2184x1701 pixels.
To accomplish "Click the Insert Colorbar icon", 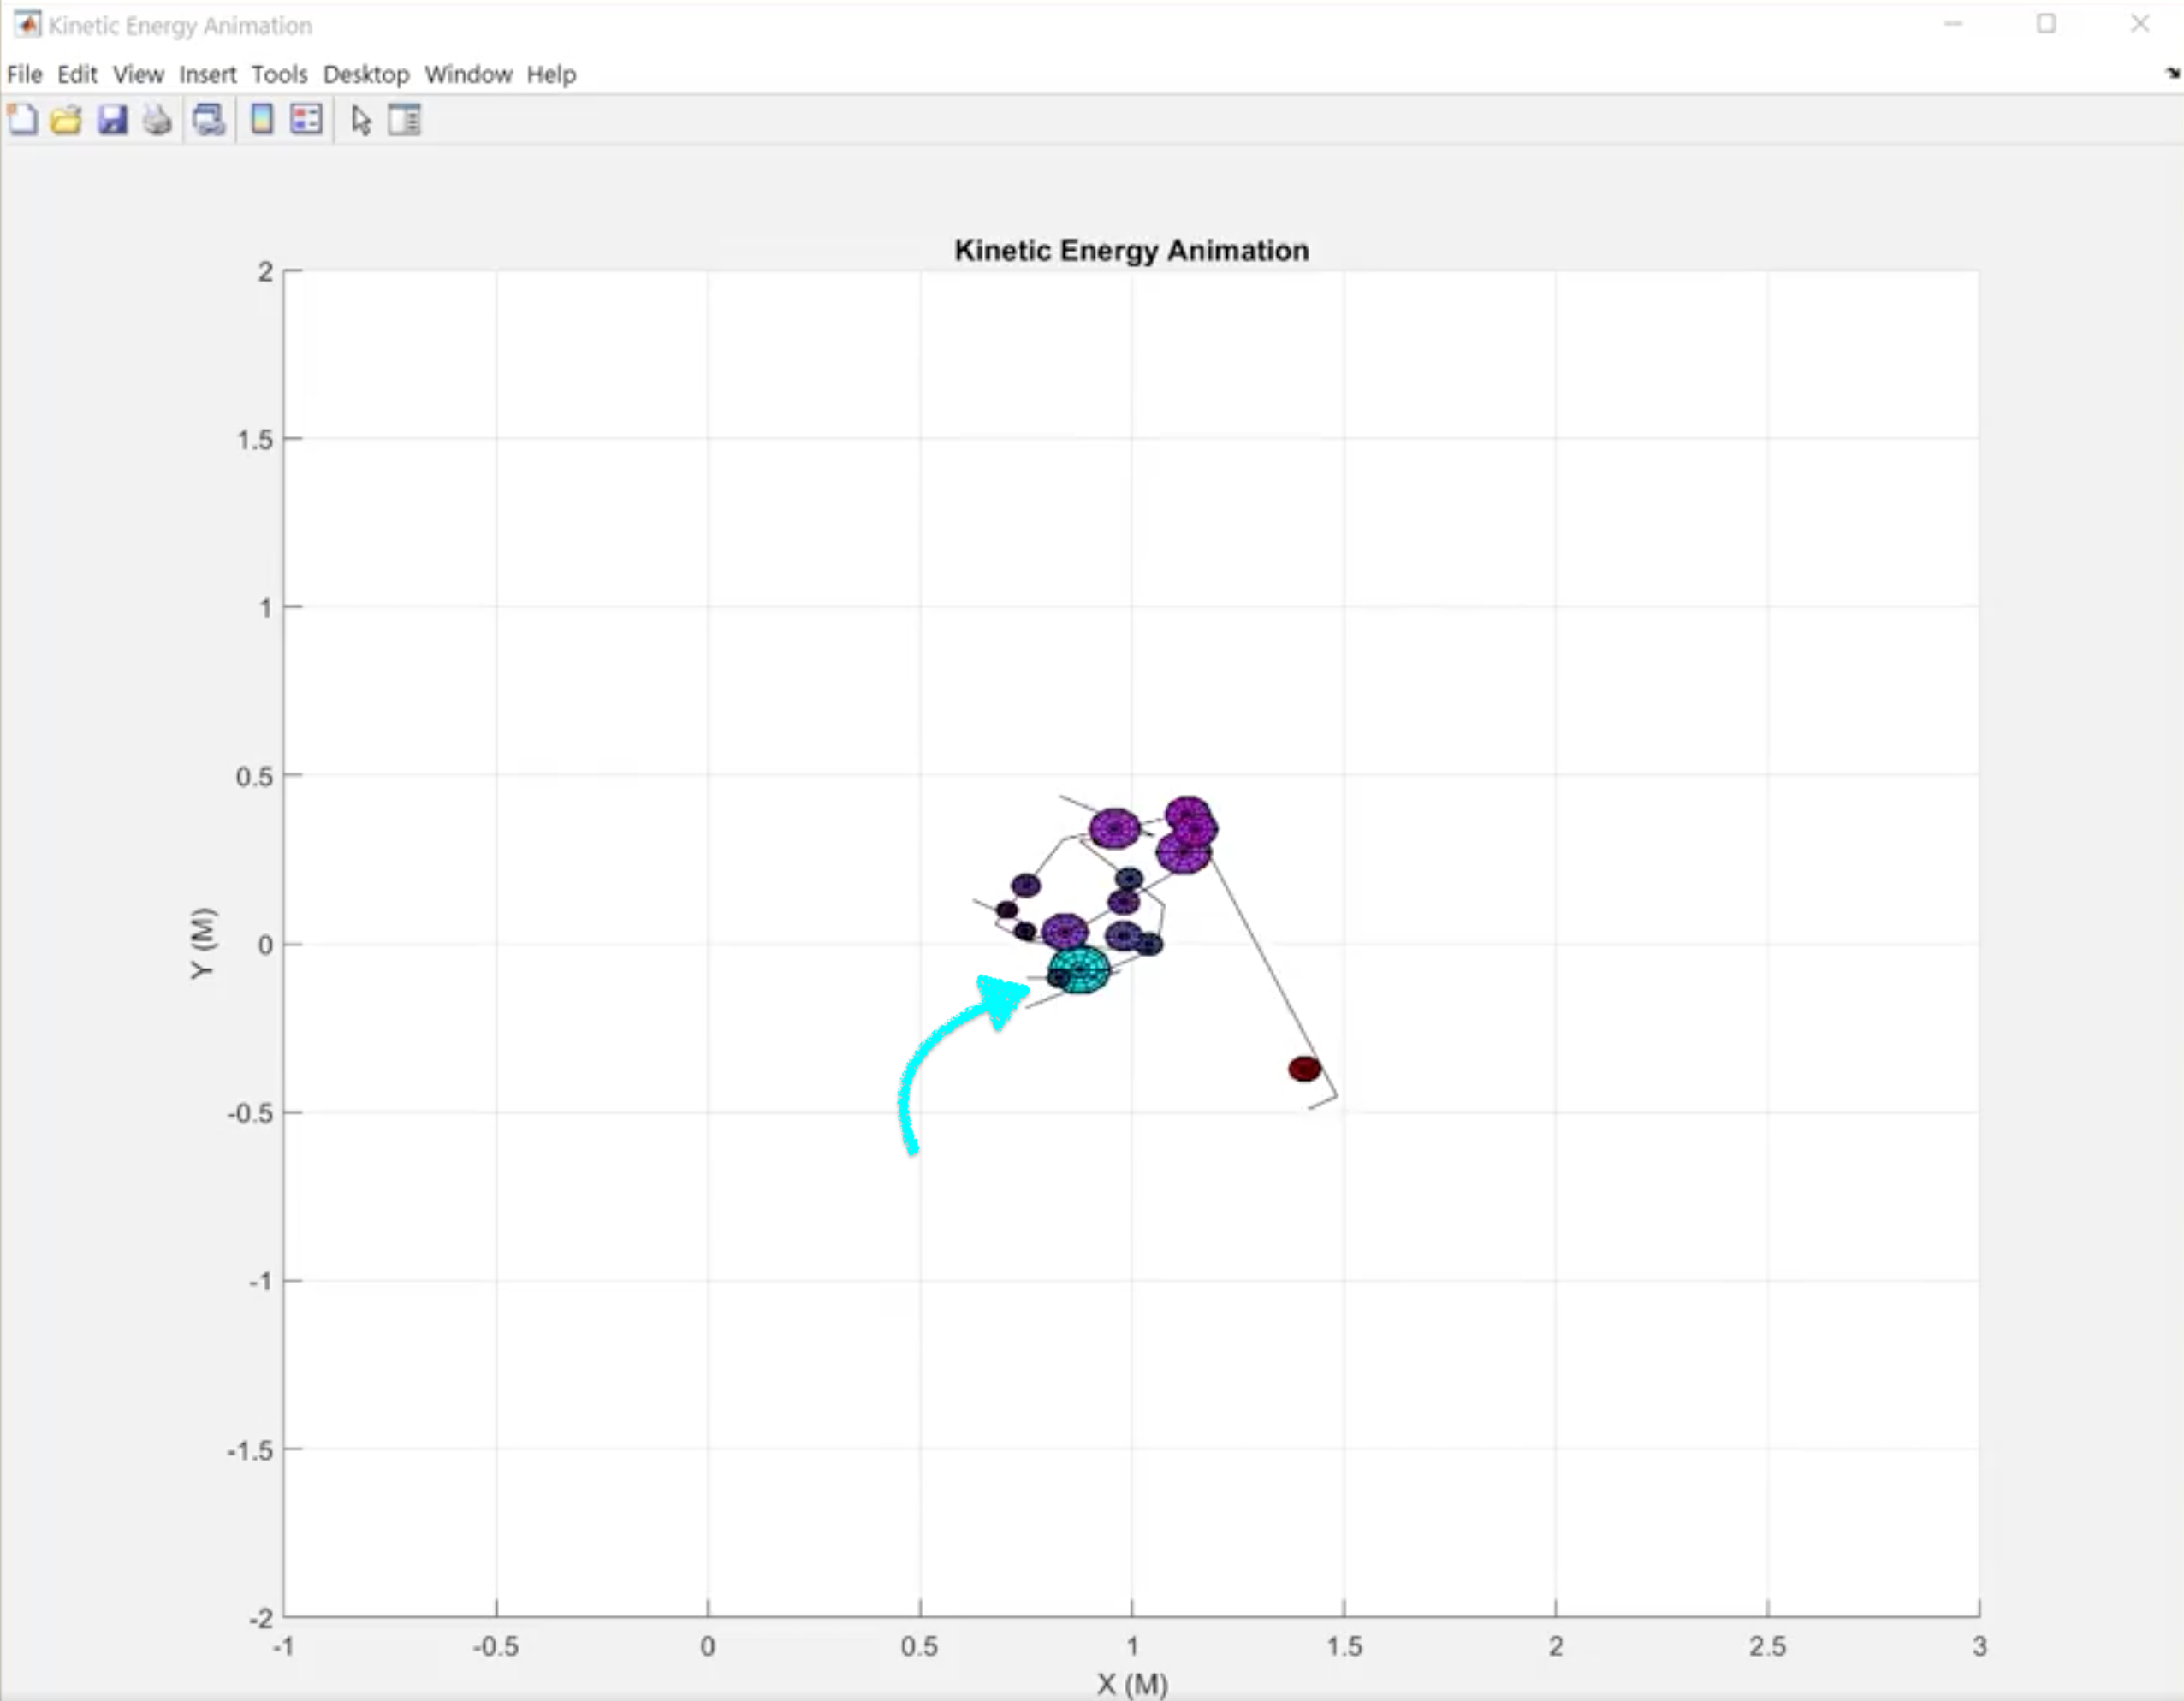I will click(x=261, y=120).
